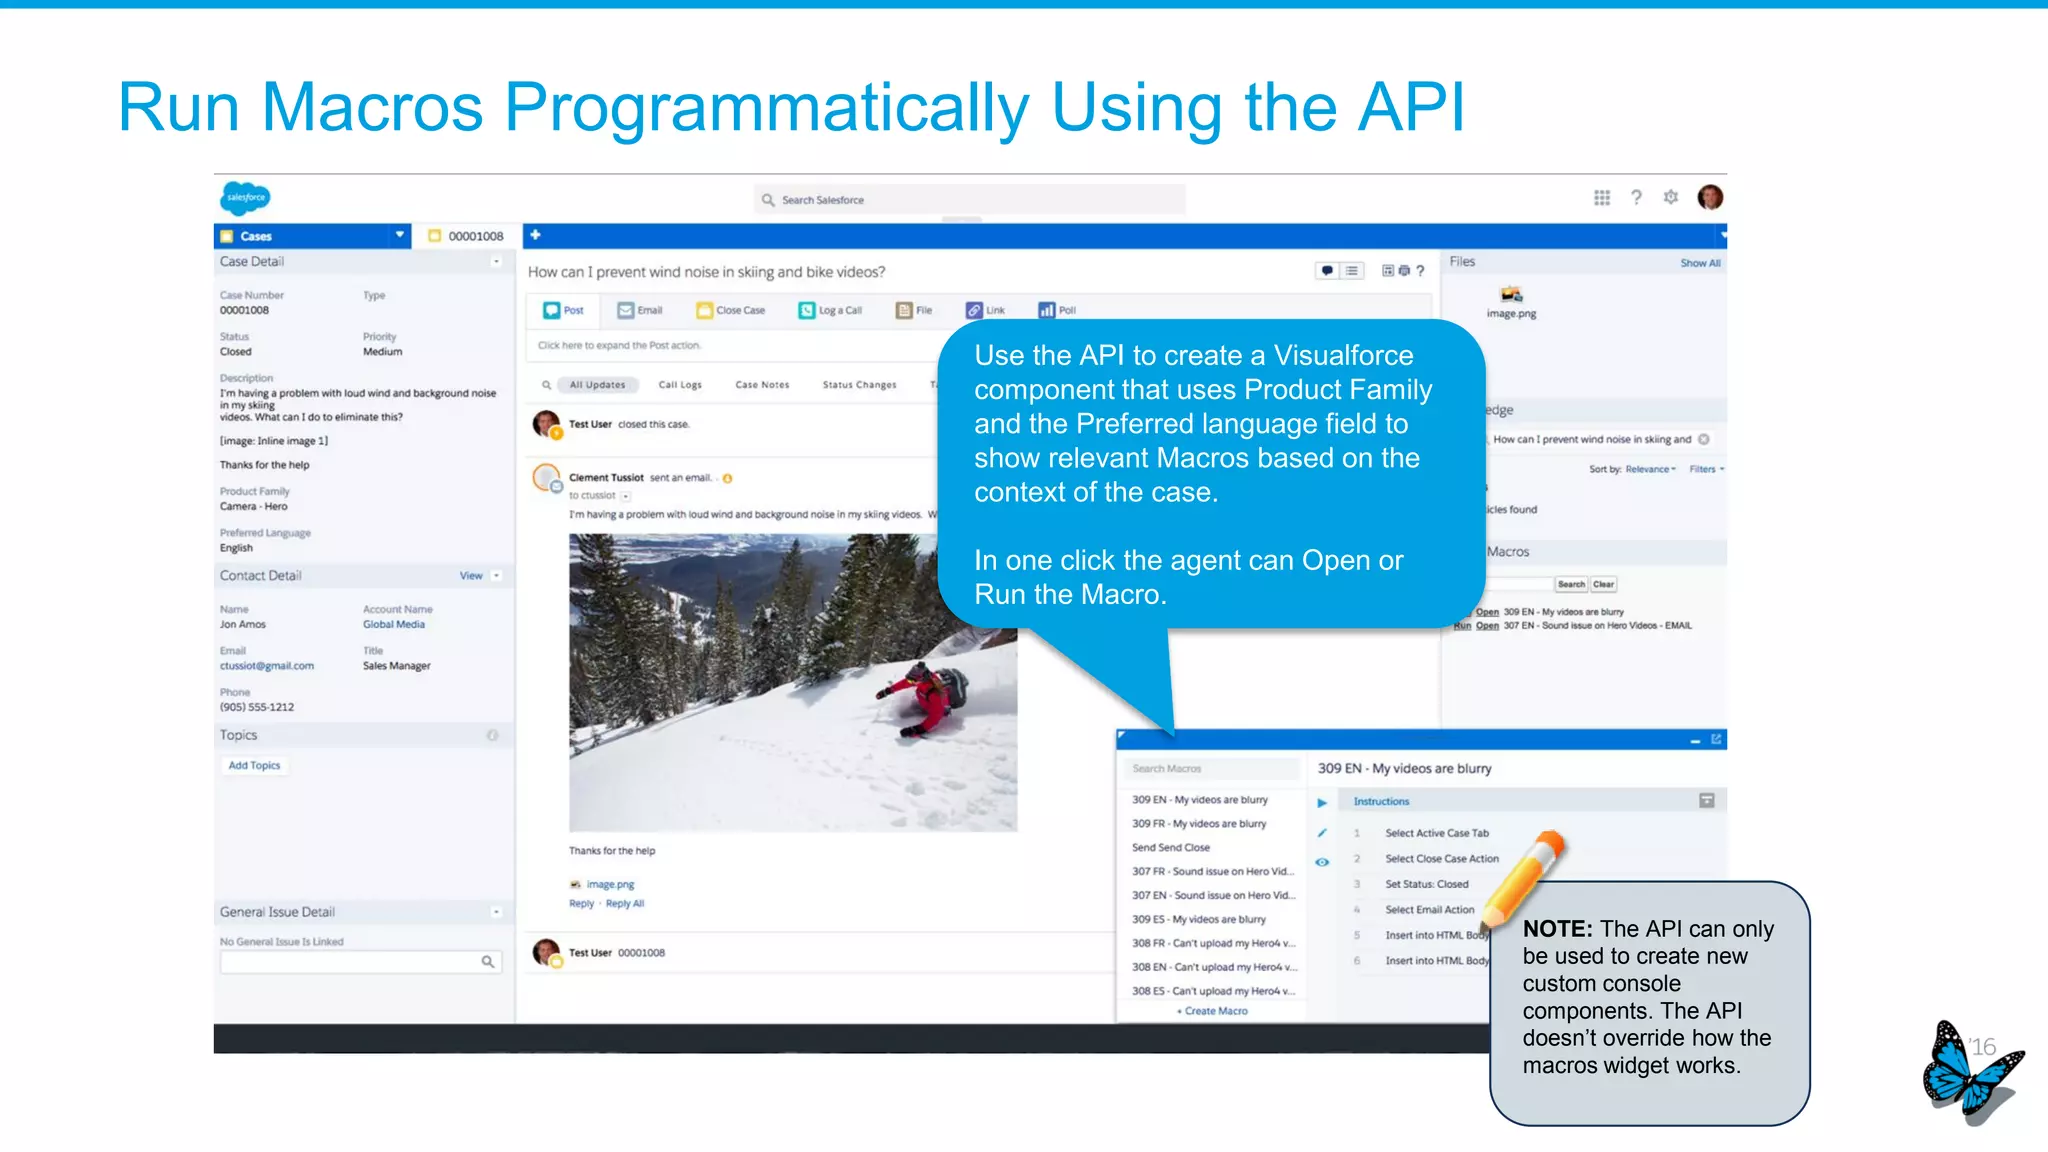Run the macro with the play icon
The height and width of the screenshot is (1152, 2048).
coord(1322,803)
